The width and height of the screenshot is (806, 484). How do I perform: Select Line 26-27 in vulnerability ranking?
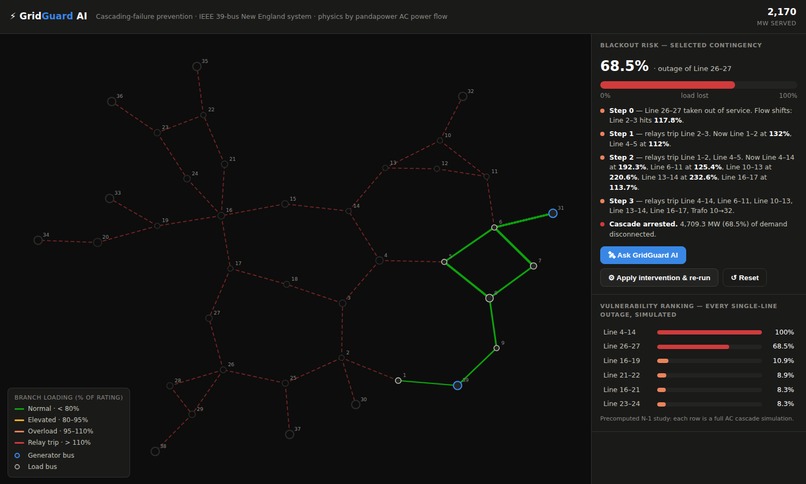(698, 346)
